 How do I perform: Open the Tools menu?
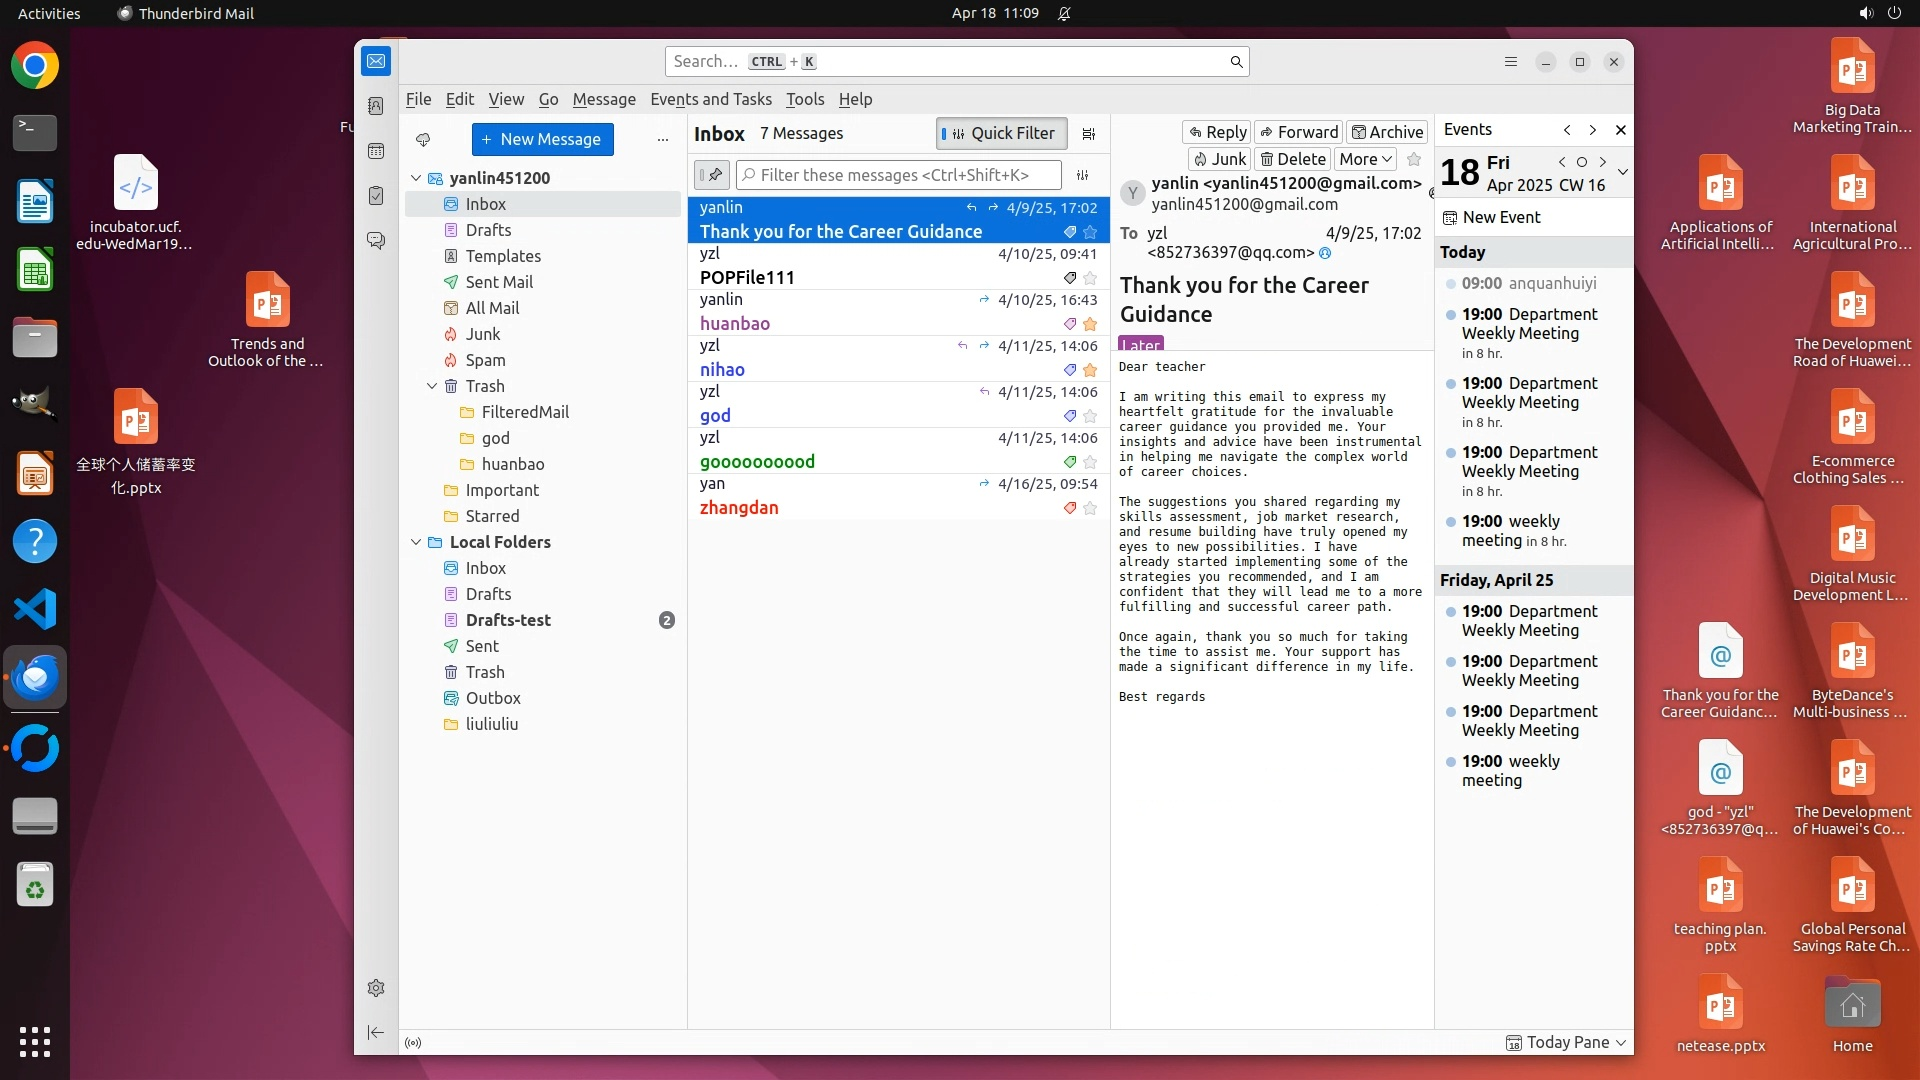pos(804,99)
